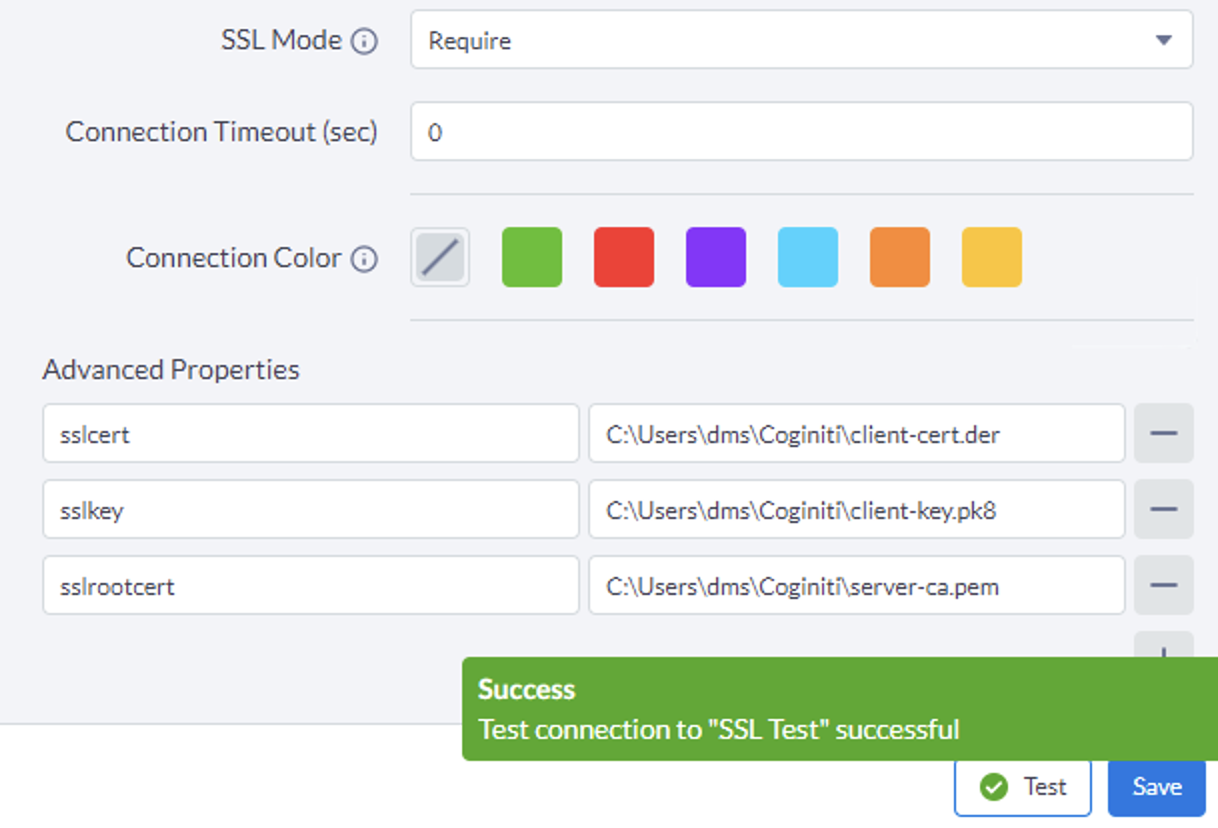Viewport: 1218px width, 828px height.
Task: Open the SSL Mode dropdown set to Require
Action: click(801, 40)
